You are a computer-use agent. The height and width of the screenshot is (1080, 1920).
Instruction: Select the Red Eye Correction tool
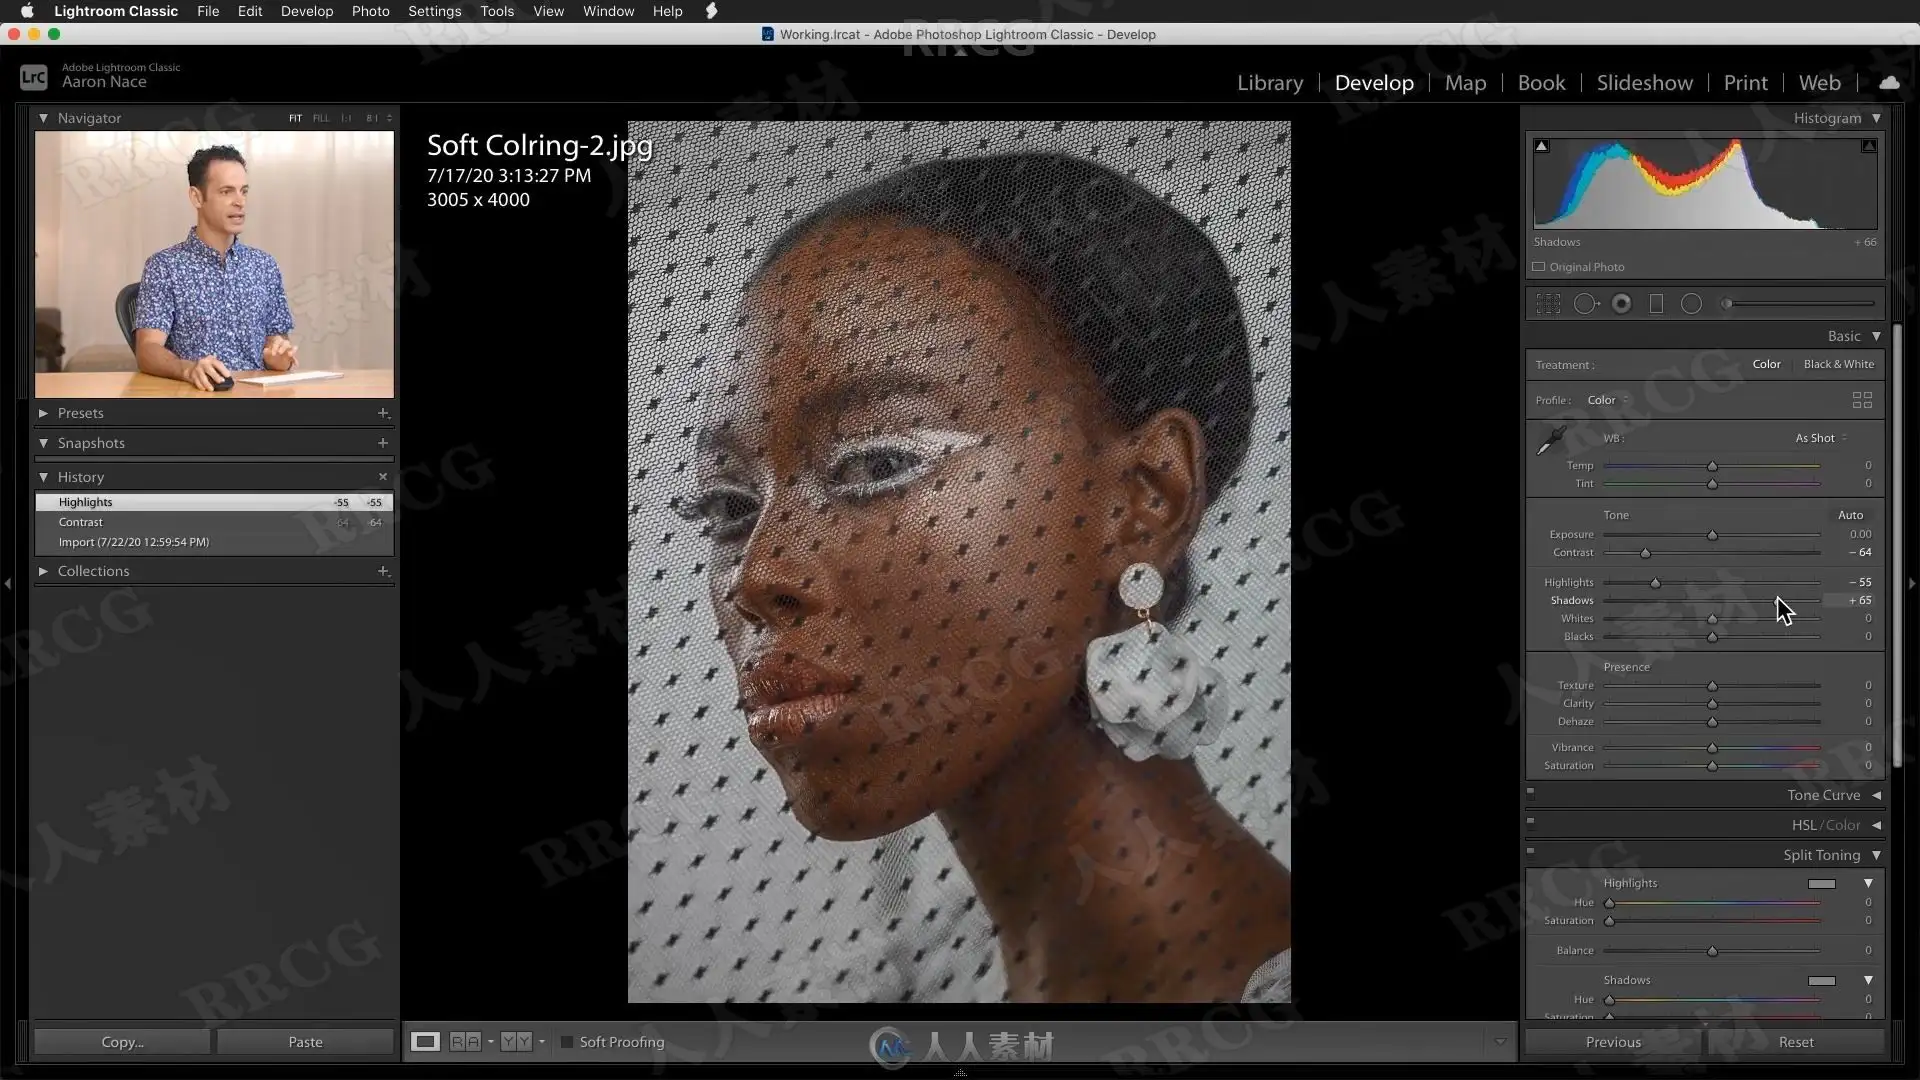pyautogui.click(x=1622, y=304)
